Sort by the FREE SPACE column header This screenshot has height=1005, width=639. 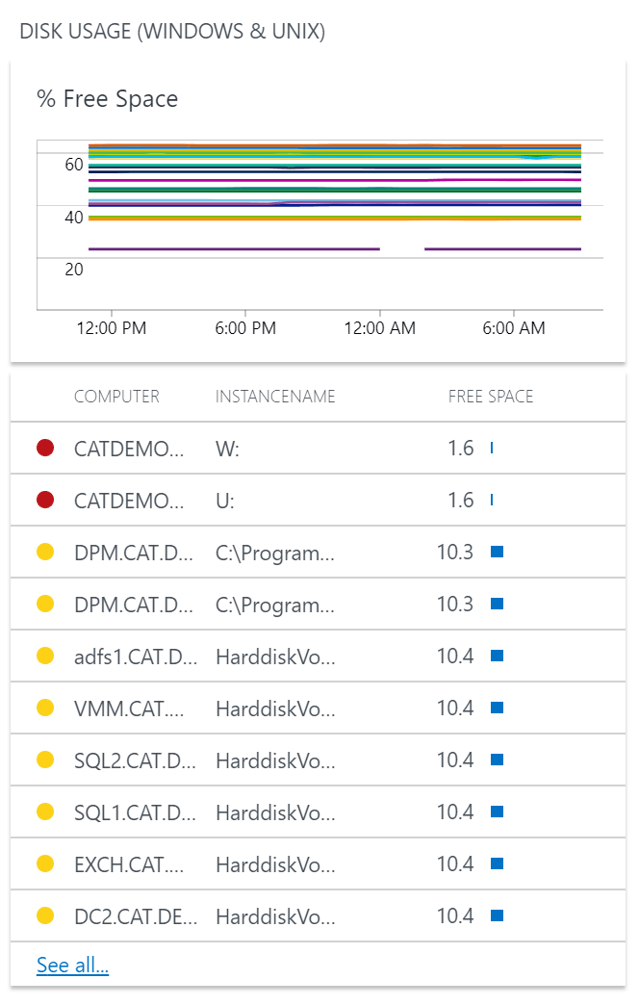click(492, 396)
